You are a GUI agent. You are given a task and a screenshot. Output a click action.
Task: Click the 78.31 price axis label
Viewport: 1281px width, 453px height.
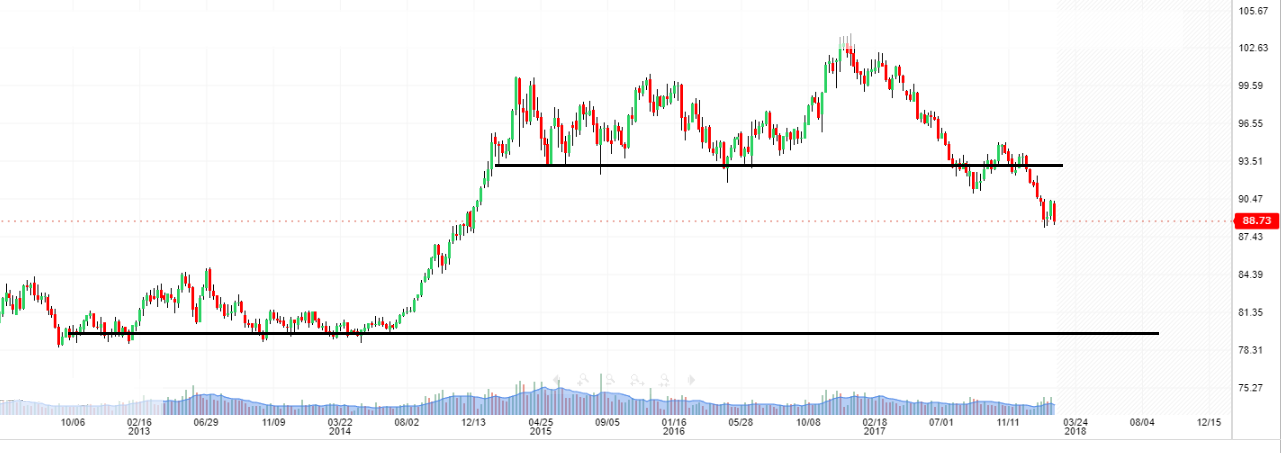pos(1253,350)
